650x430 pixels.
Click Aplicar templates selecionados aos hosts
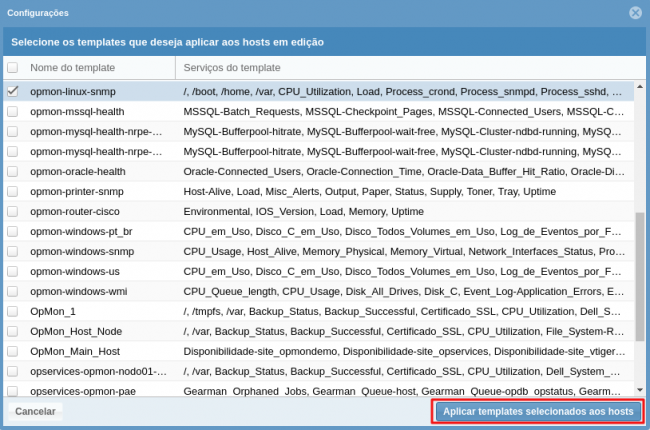538,411
